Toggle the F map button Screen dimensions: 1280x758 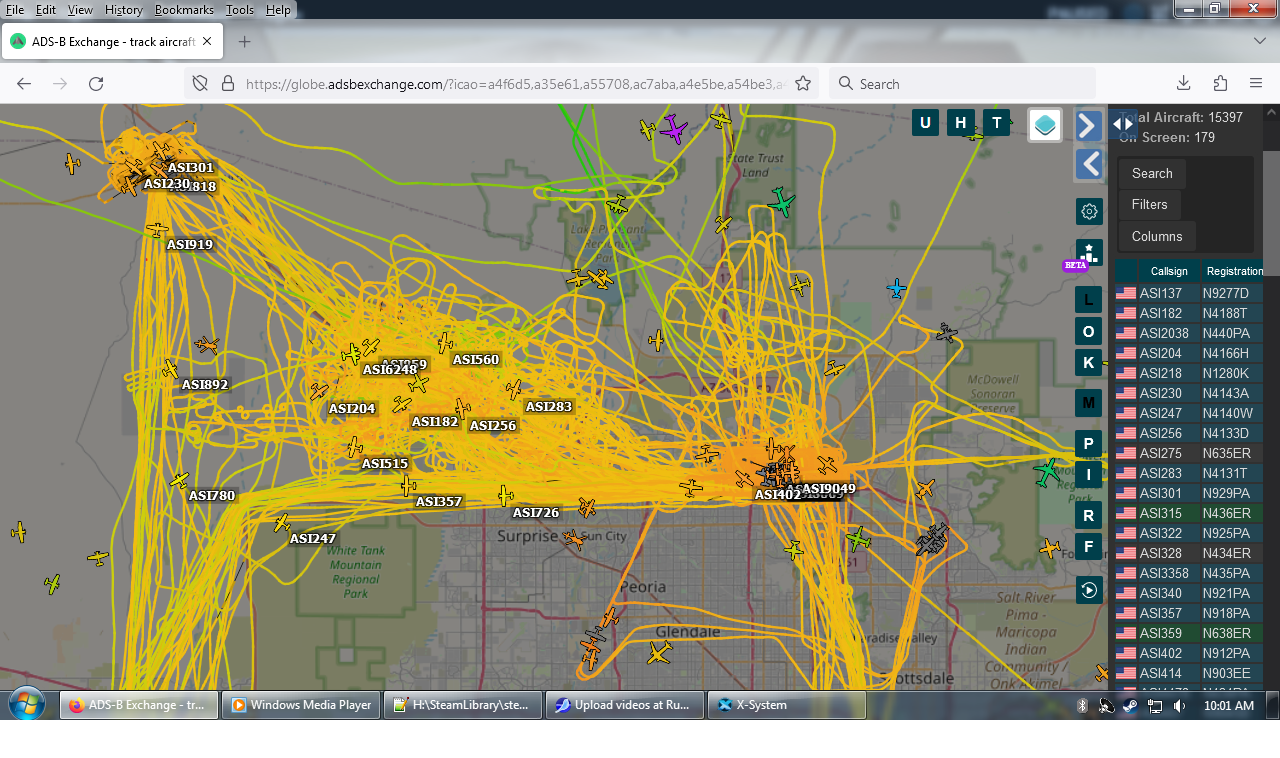(x=1089, y=546)
